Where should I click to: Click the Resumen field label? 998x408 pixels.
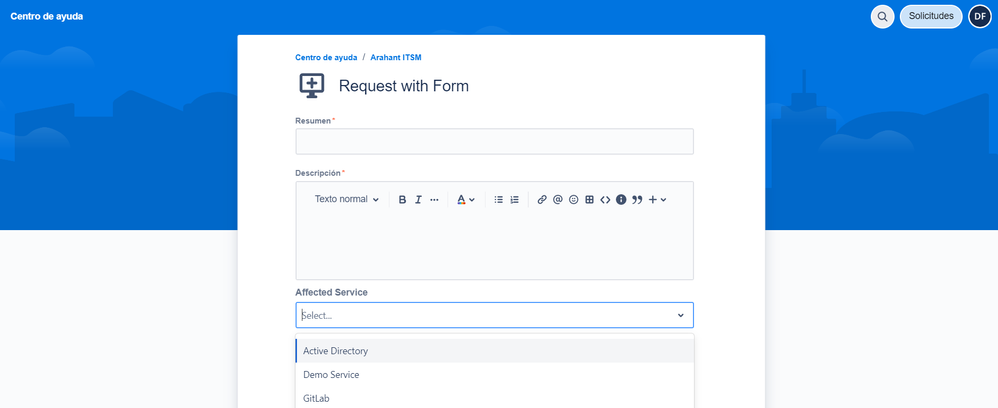[x=313, y=120]
